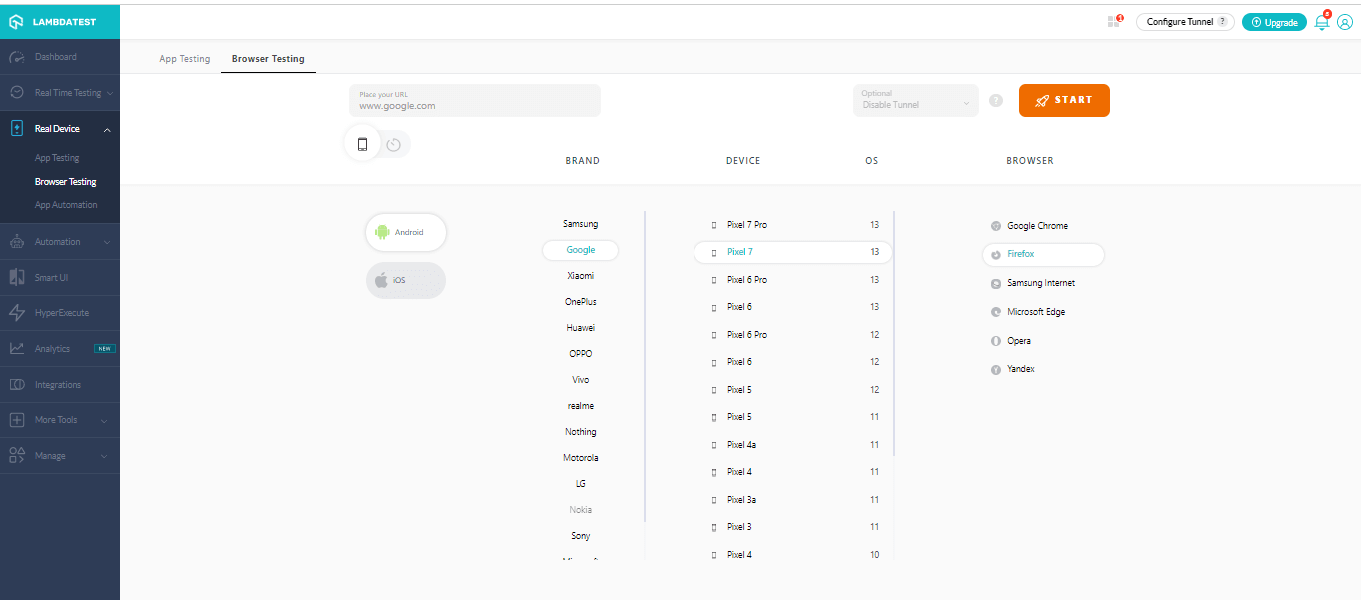The height and width of the screenshot is (600, 1361).
Task: Select the Google brand
Action: point(580,250)
